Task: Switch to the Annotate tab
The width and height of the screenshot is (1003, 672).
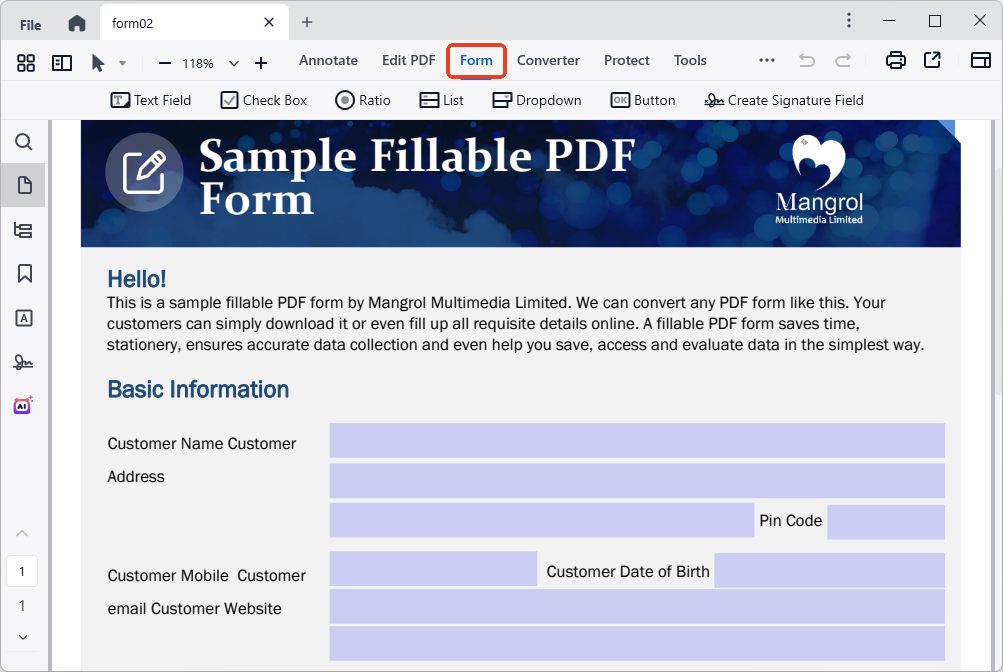Action: coord(328,61)
